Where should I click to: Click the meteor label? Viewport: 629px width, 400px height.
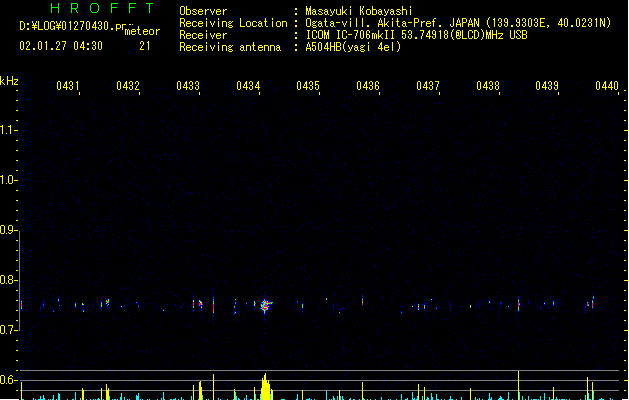[x=142, y=31]
